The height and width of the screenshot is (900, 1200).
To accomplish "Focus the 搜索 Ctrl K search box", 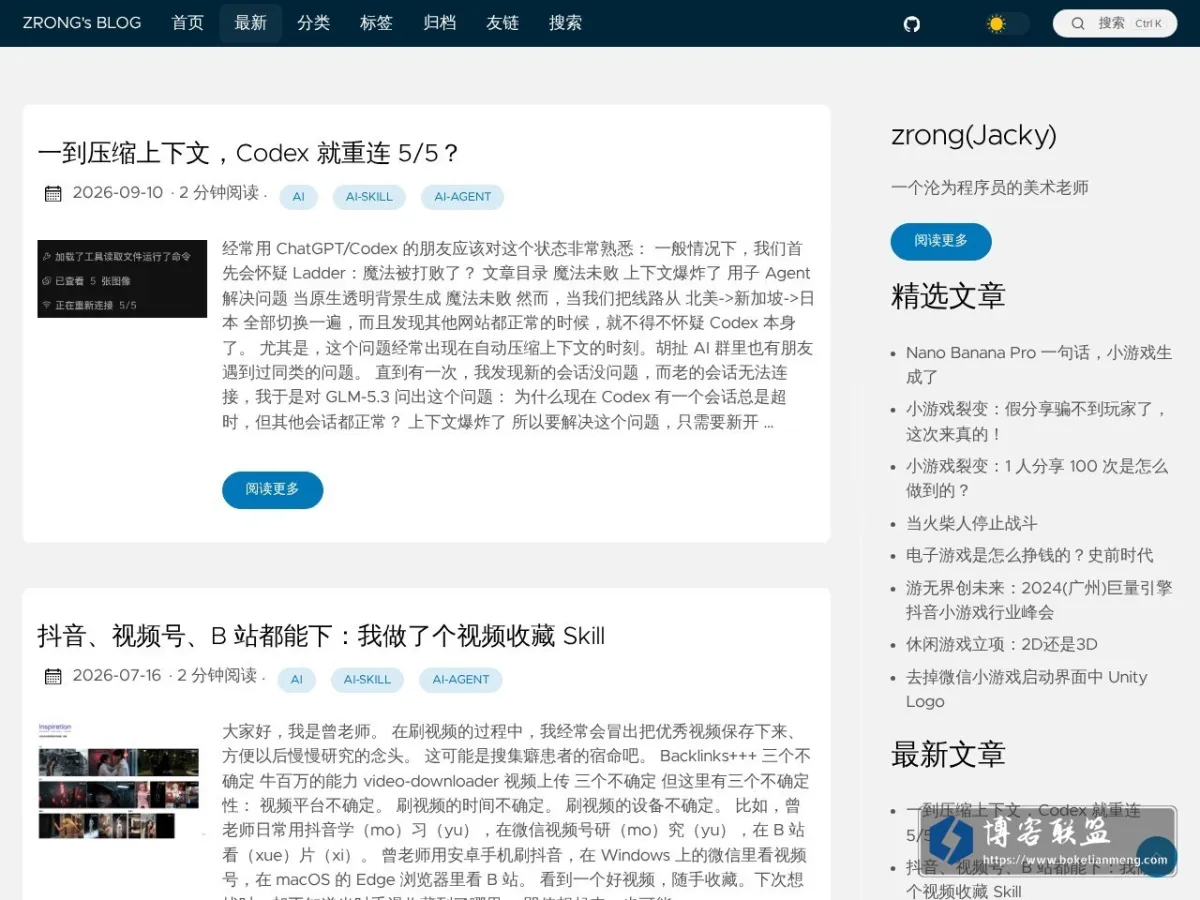I will click(x=1116, y=23).
